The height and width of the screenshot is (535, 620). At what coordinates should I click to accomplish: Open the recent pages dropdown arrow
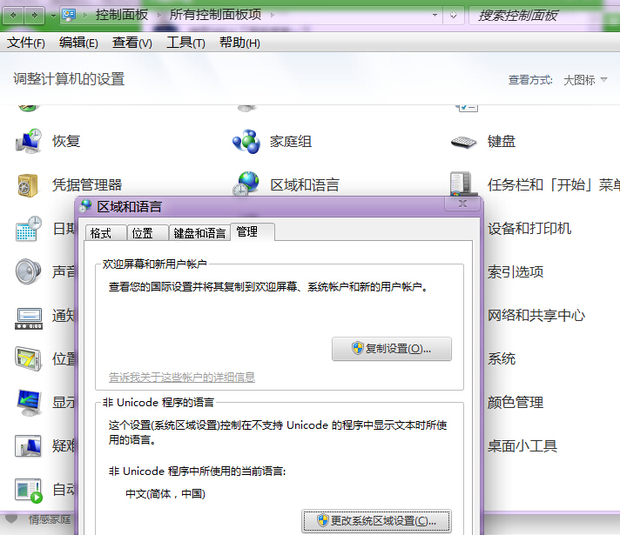point(53,16)
